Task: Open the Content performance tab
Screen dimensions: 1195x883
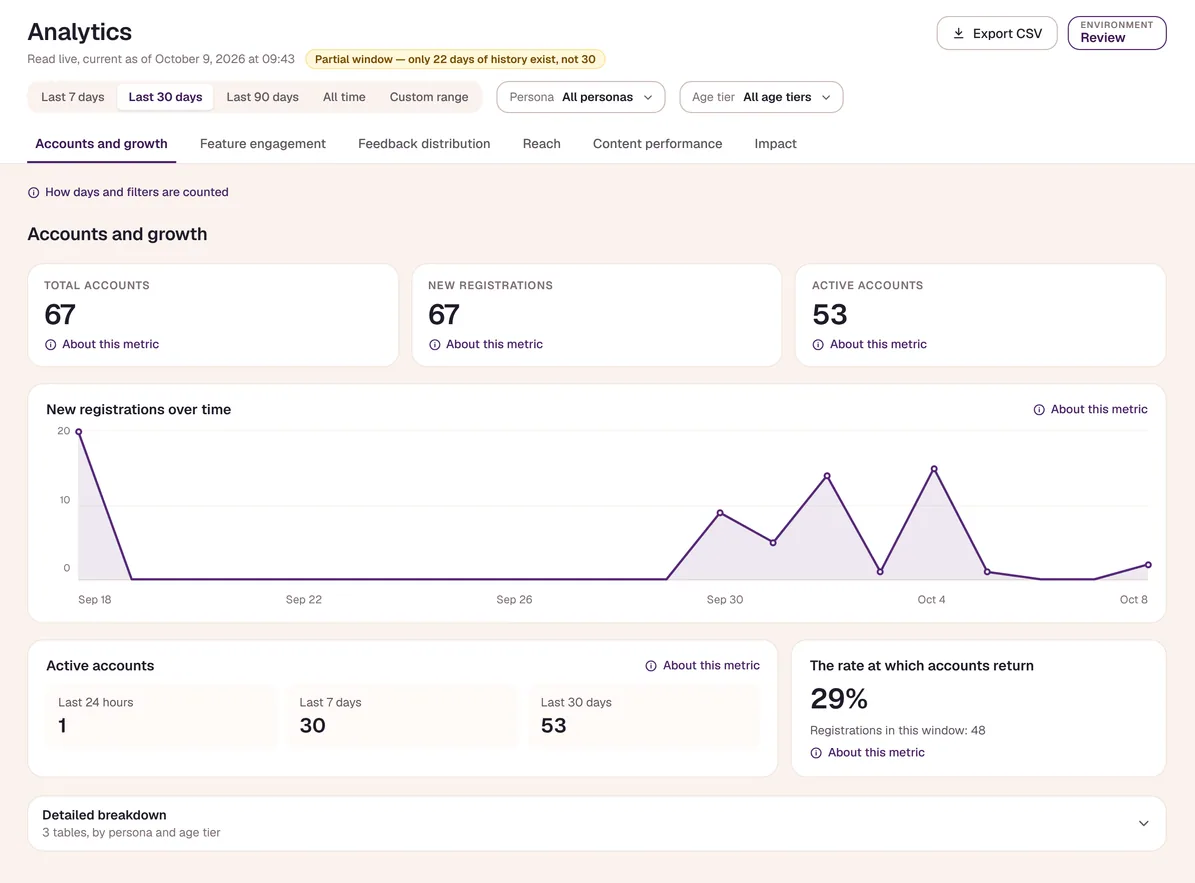Action: (x=658, y=144)
